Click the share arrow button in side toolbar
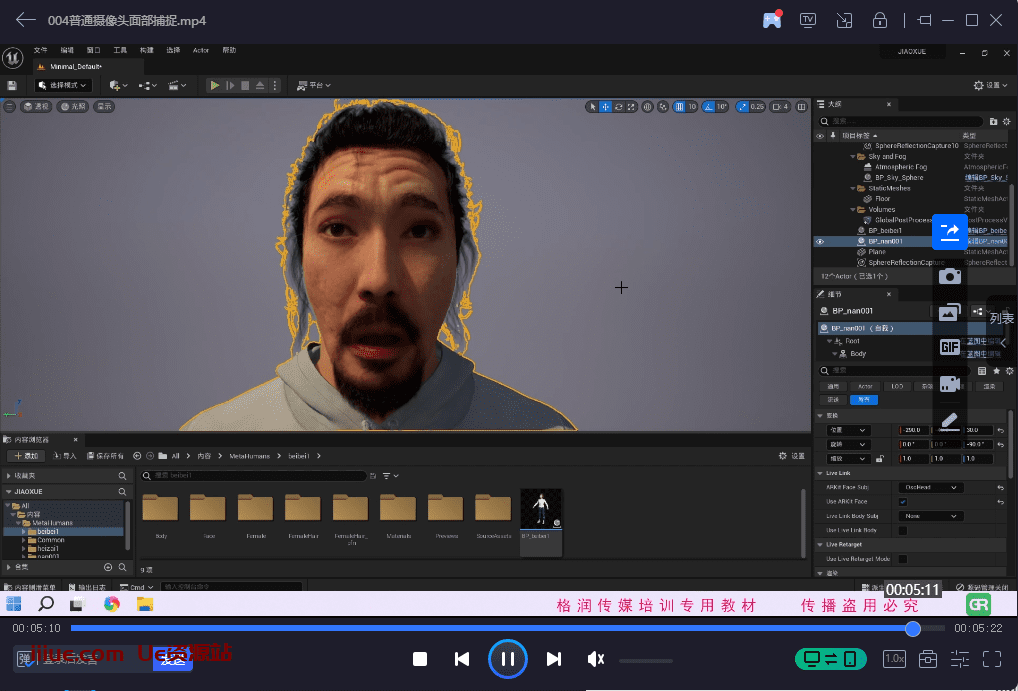 point(949,232)
